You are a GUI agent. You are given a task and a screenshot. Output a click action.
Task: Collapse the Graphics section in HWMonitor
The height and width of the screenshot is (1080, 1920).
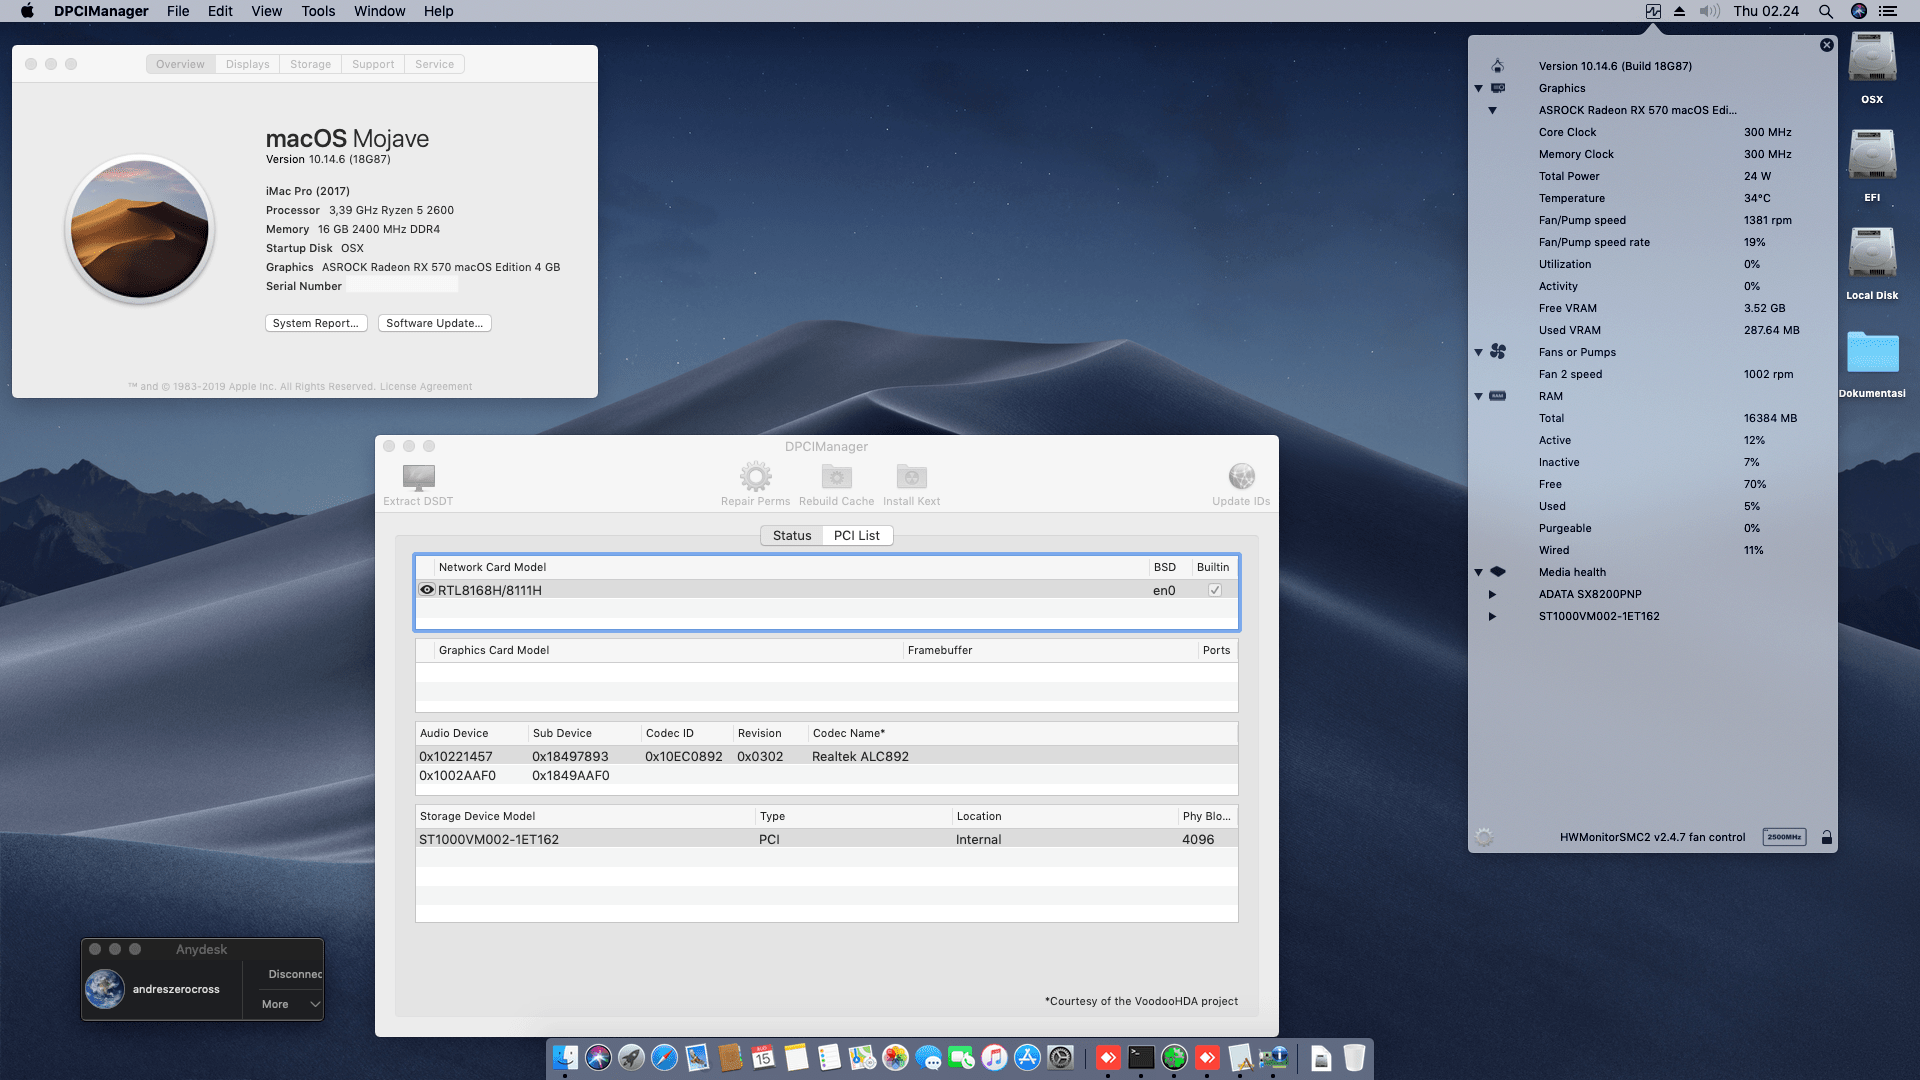1479,89
